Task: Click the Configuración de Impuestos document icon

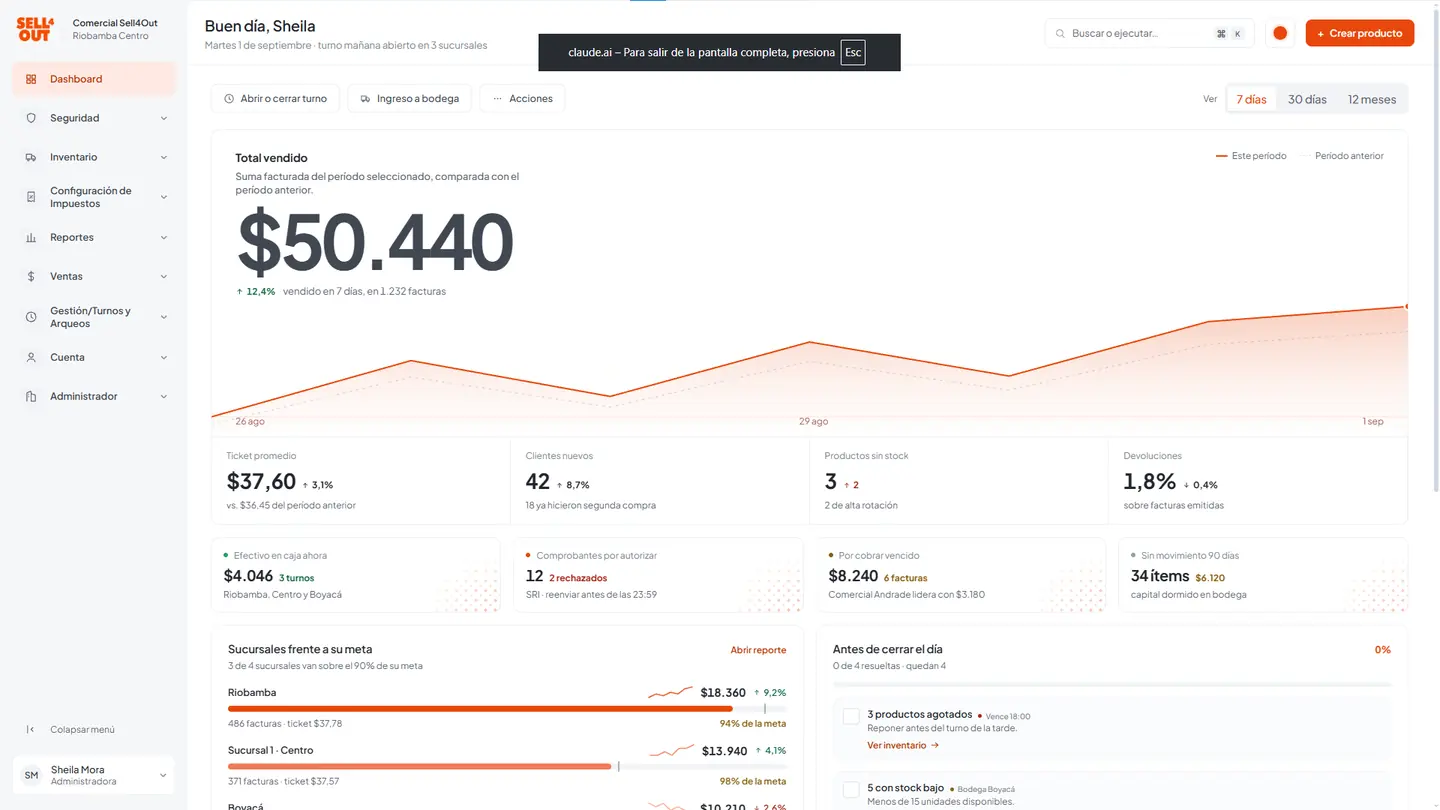Action: pos(31,197)
